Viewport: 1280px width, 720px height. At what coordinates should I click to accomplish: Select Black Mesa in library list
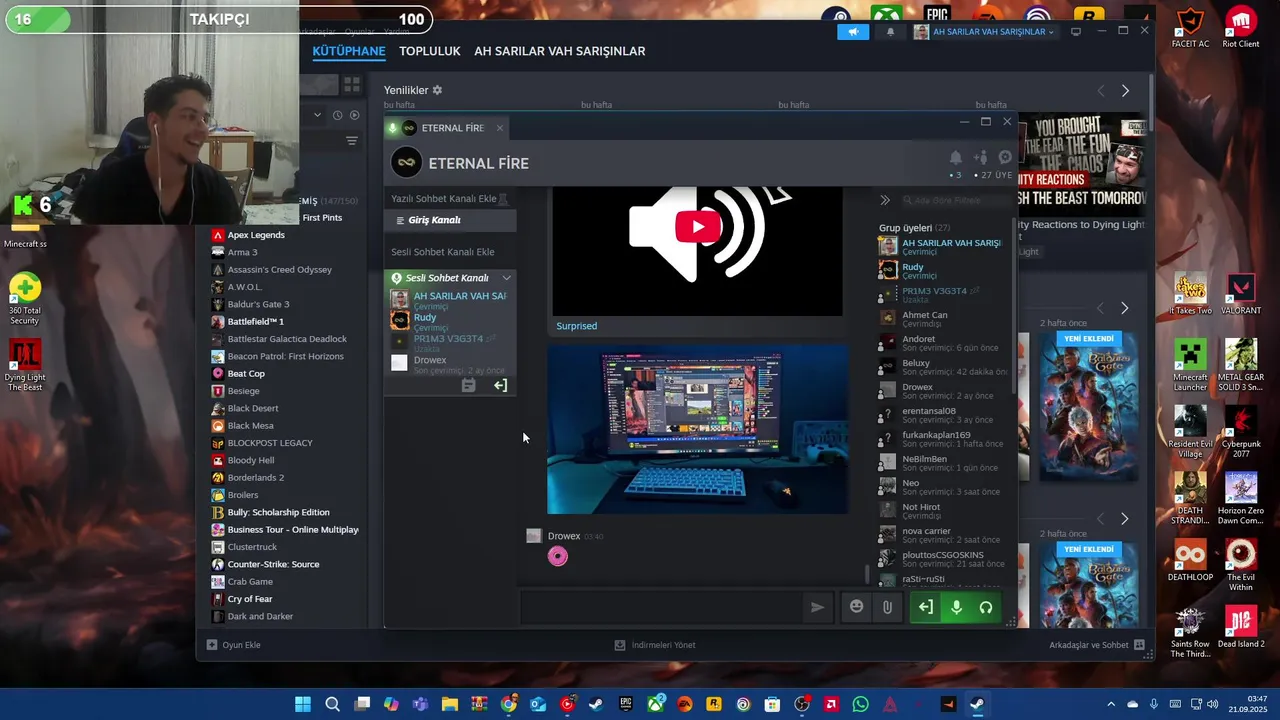[x=250, y=425]
